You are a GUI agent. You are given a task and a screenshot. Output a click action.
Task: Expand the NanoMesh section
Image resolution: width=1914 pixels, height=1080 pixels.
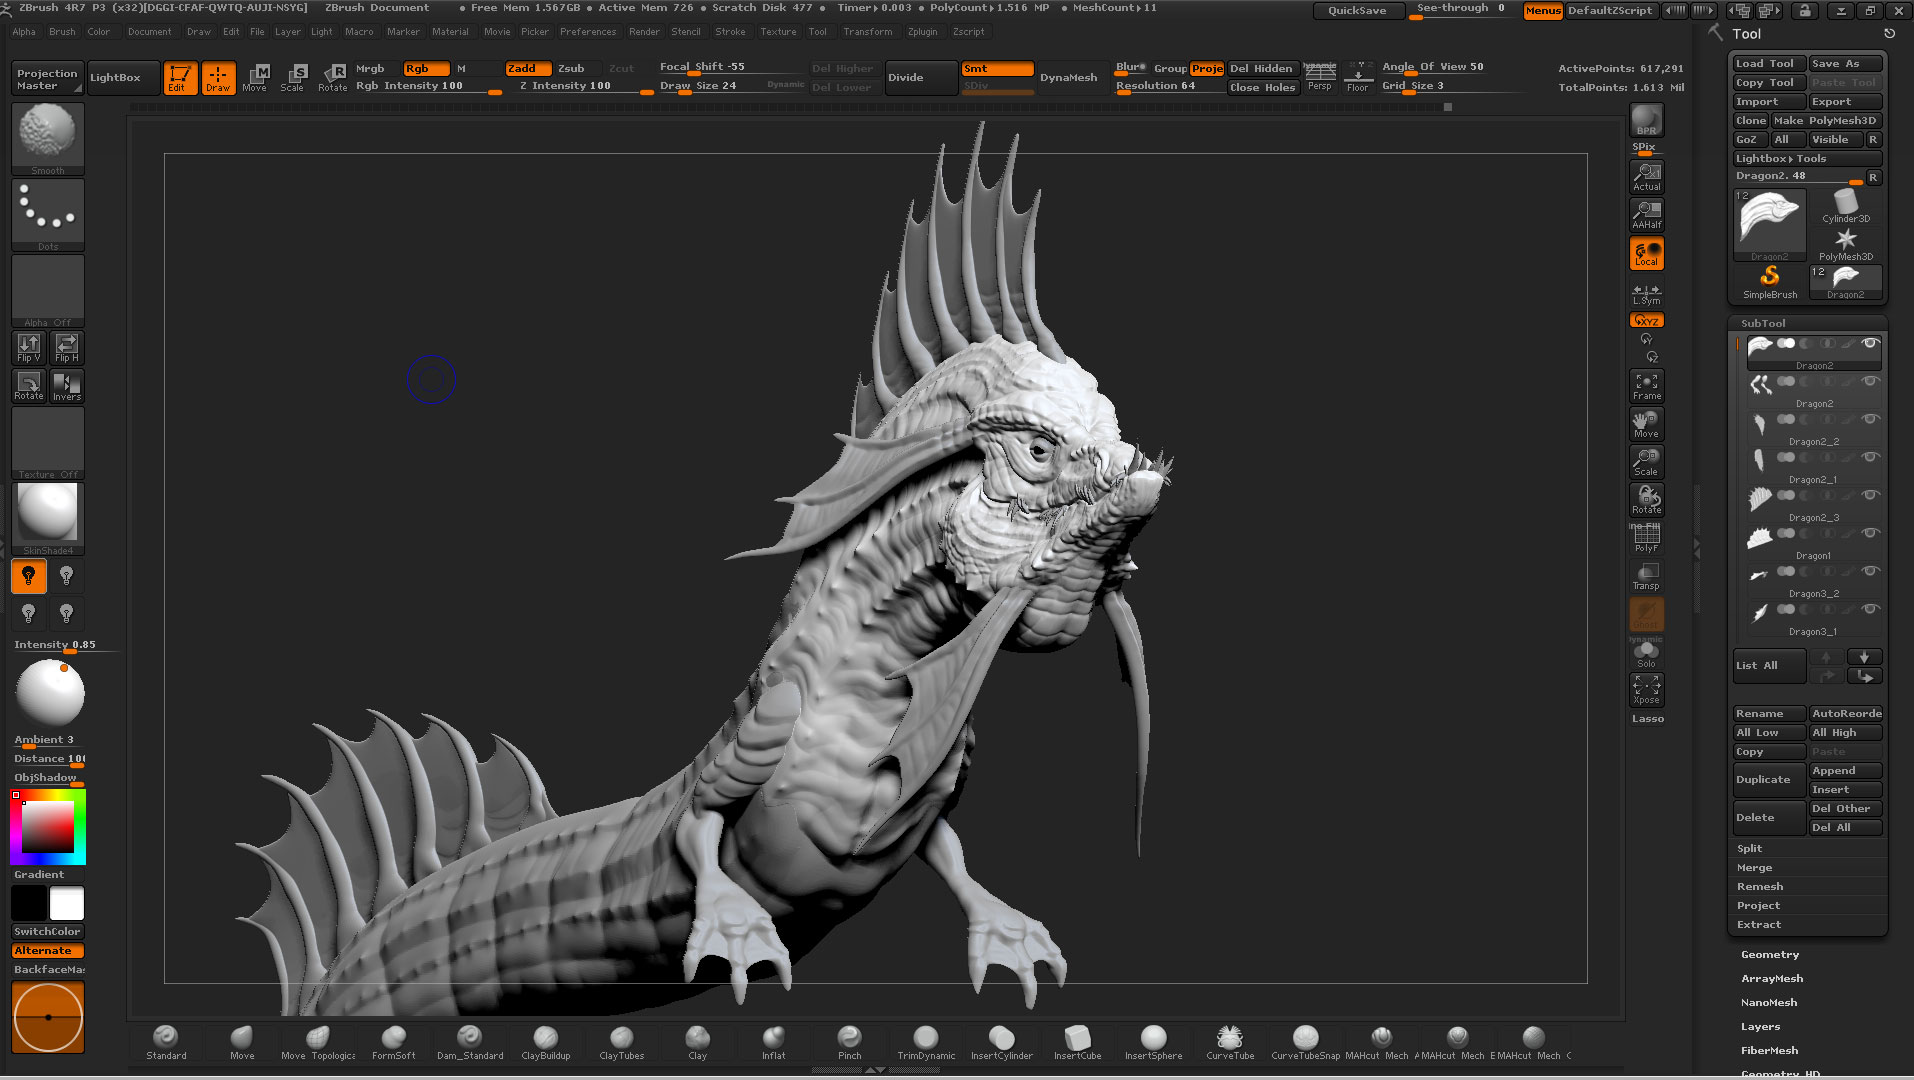click(x=1769, y=1003)
